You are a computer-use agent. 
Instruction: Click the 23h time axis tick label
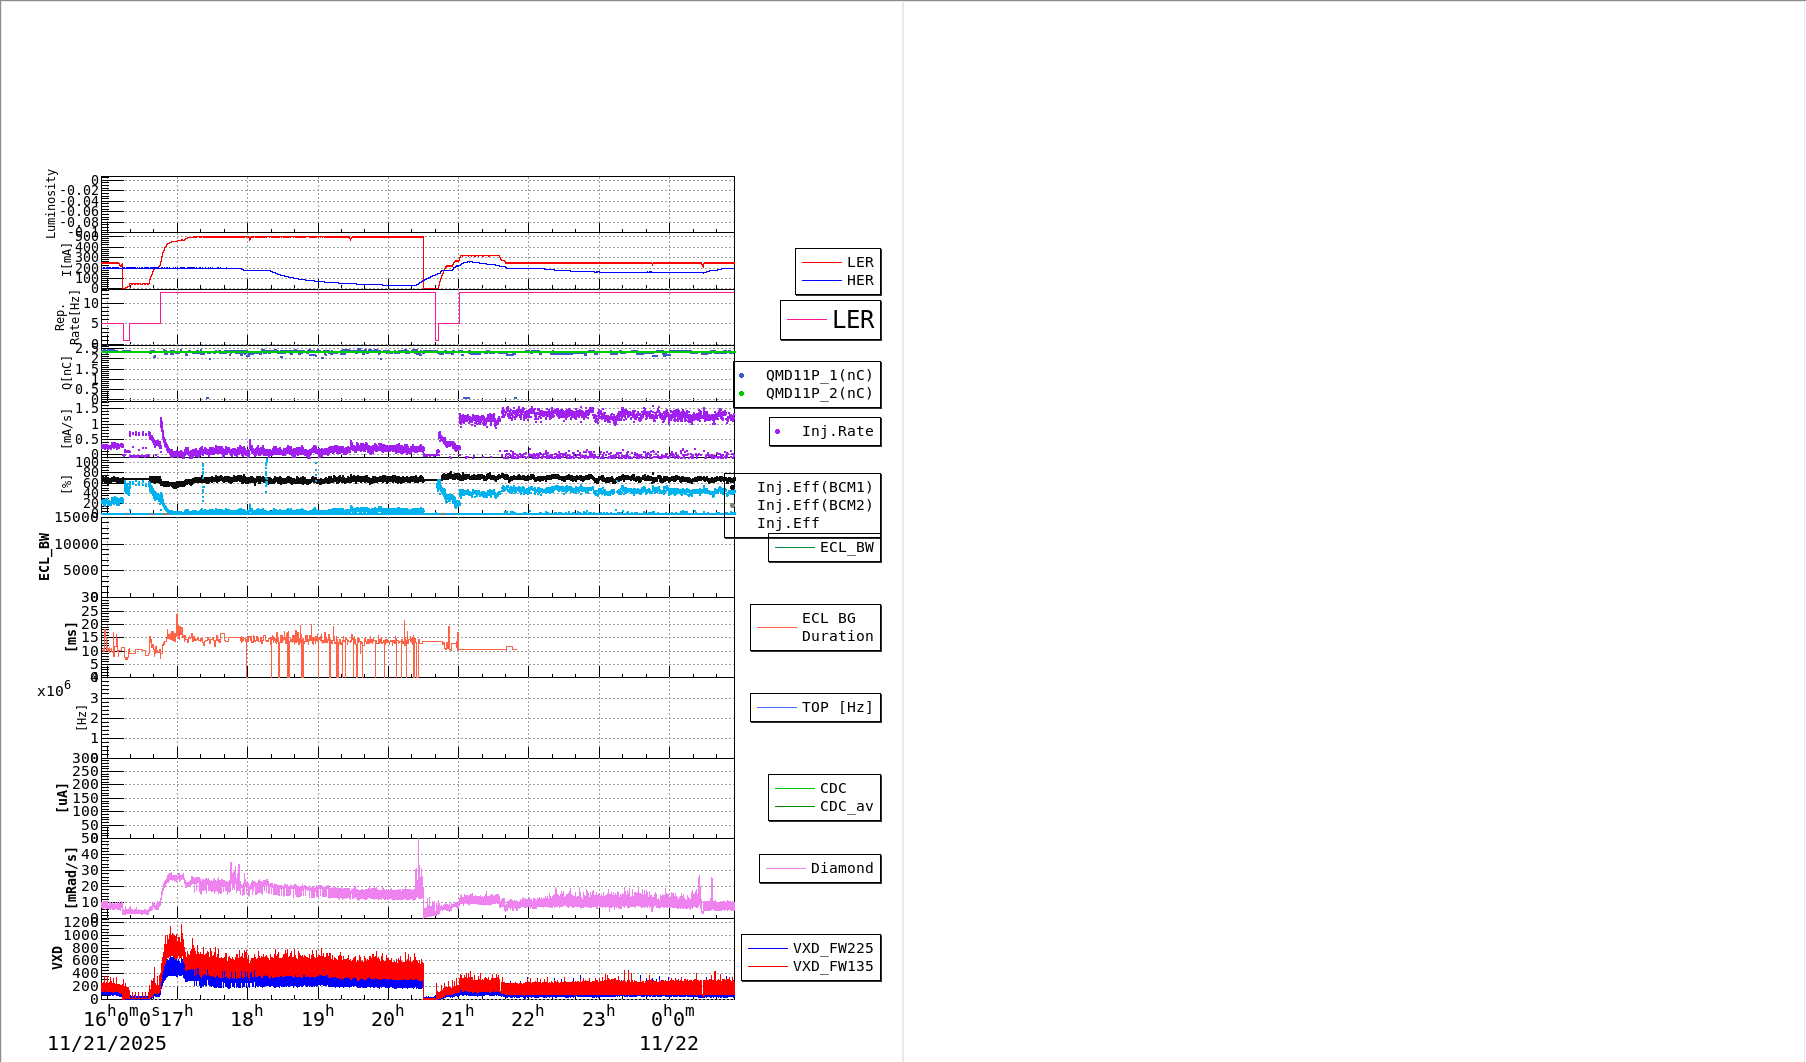[599, 1018]
